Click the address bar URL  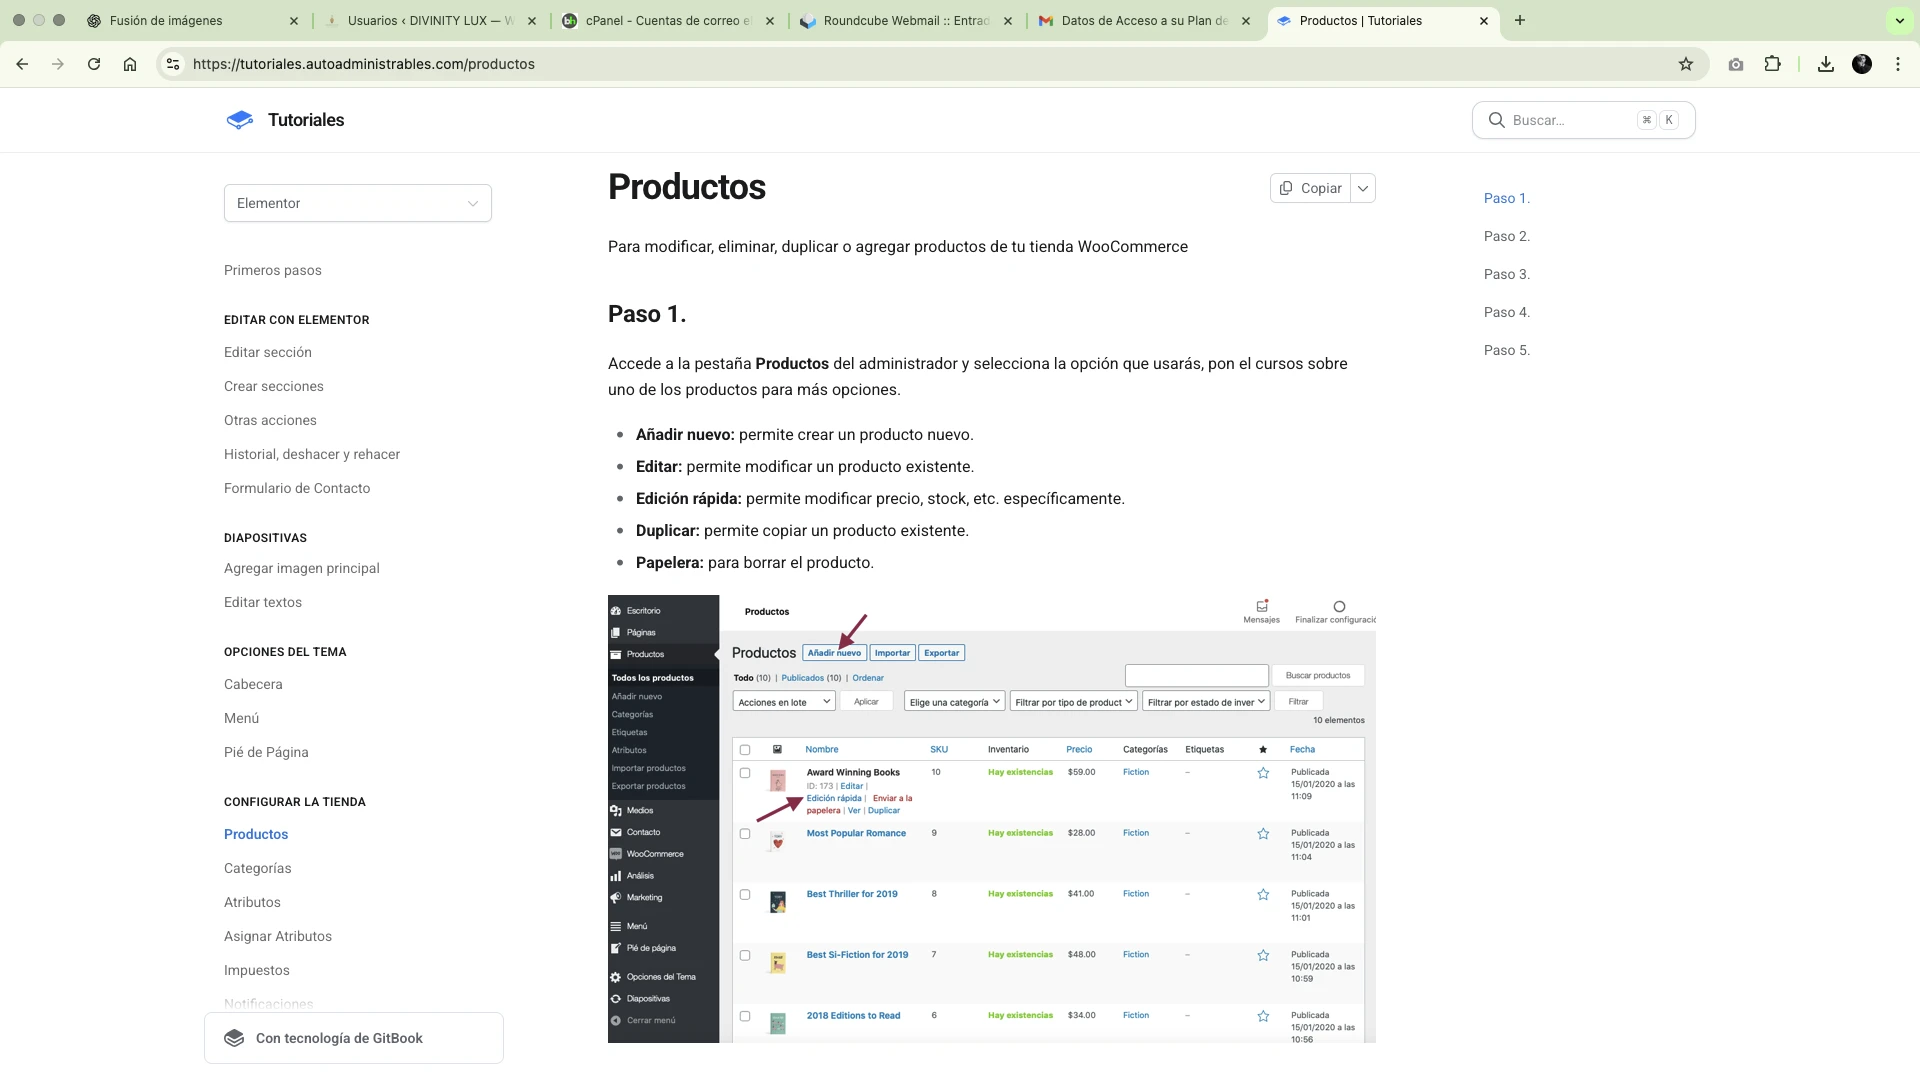pos(364,64)
